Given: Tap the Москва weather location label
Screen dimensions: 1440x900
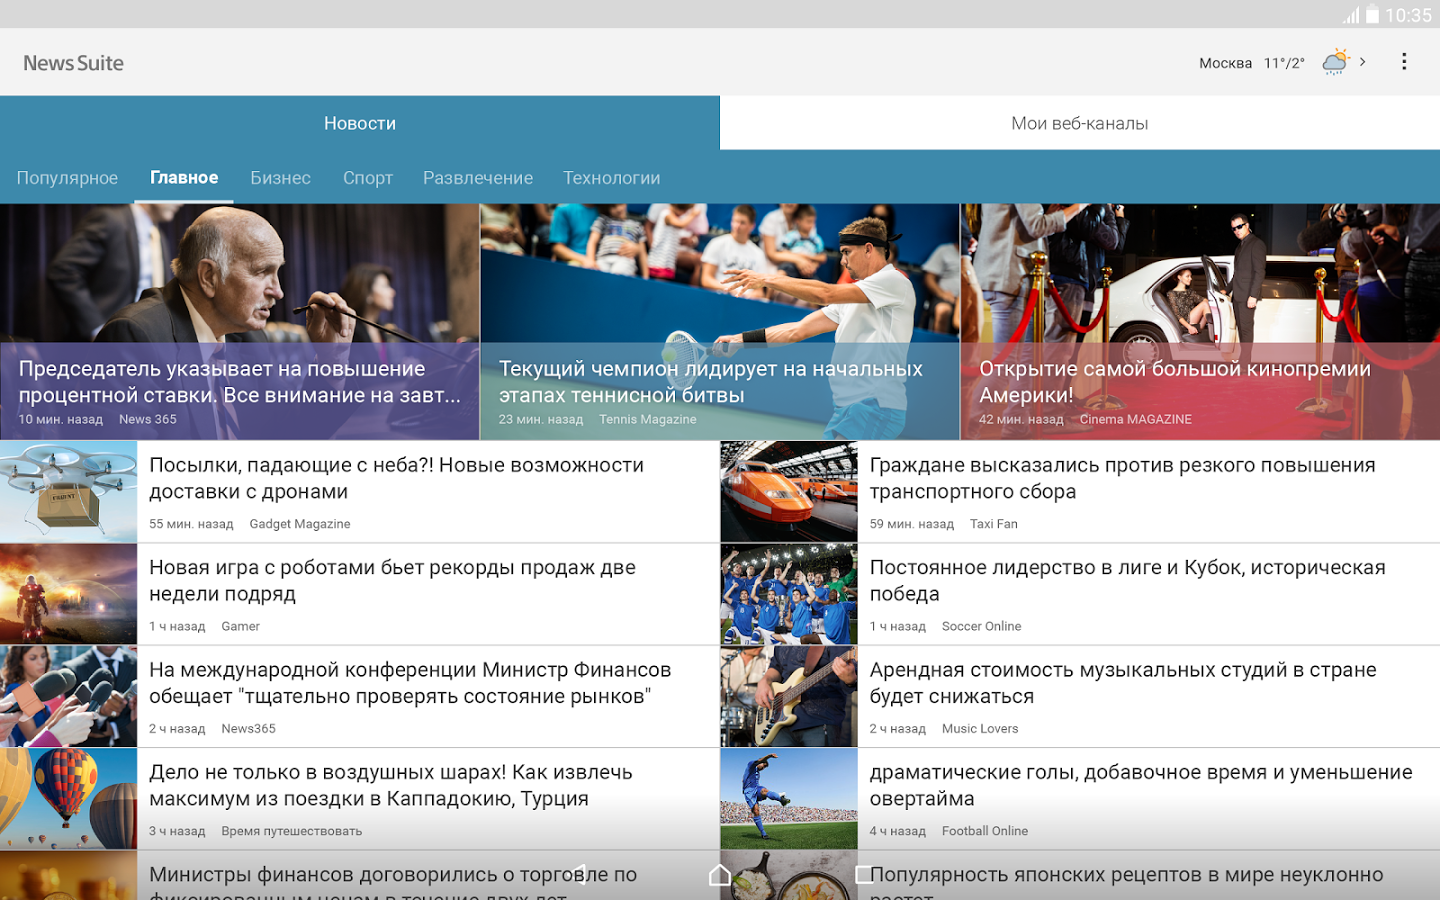Looking at the screenshot, I should tap(1225, 63).
